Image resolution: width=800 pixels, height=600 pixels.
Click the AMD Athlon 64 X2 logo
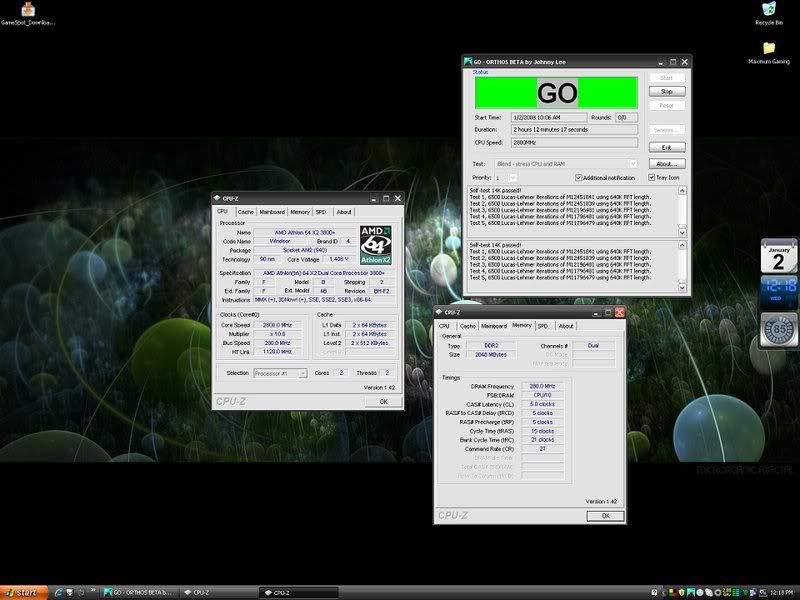tap(376, 245)
